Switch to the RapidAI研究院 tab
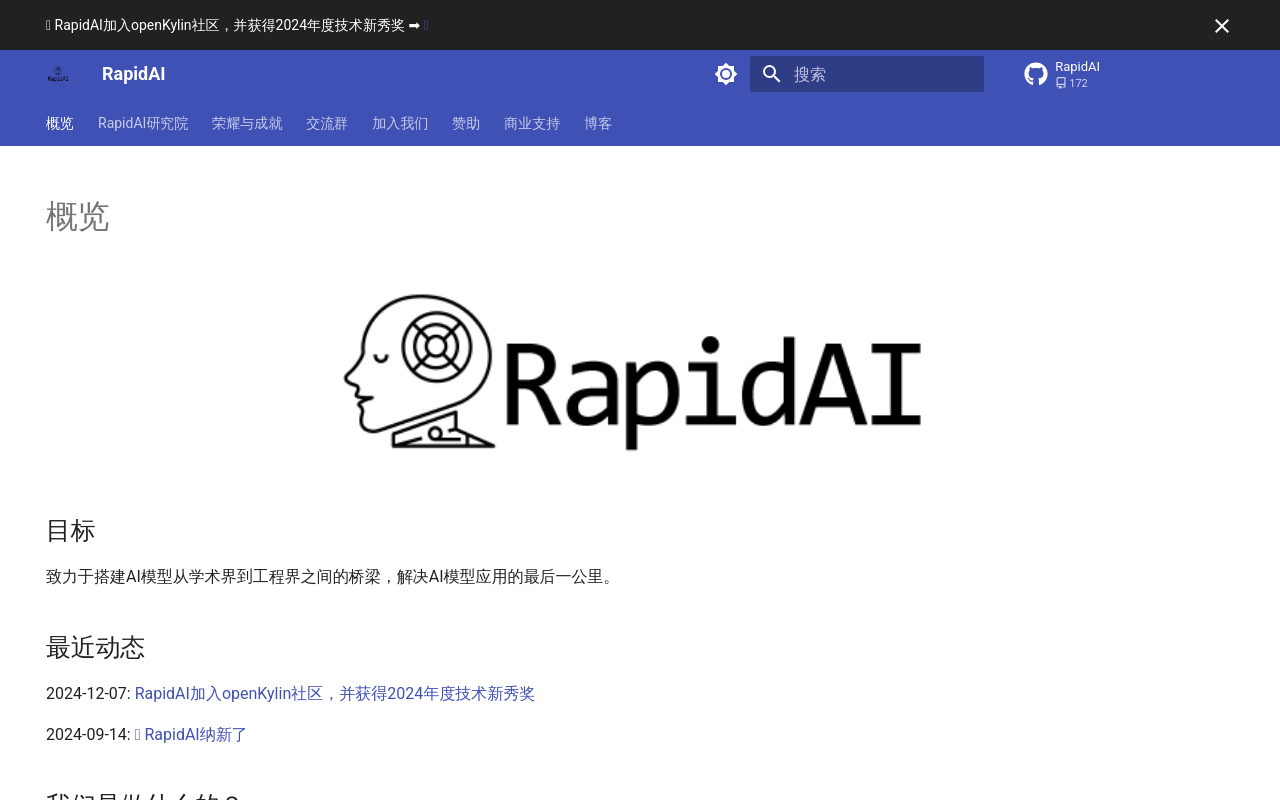The height and width of the screenshot is (800, 1280). click(143, 122)
